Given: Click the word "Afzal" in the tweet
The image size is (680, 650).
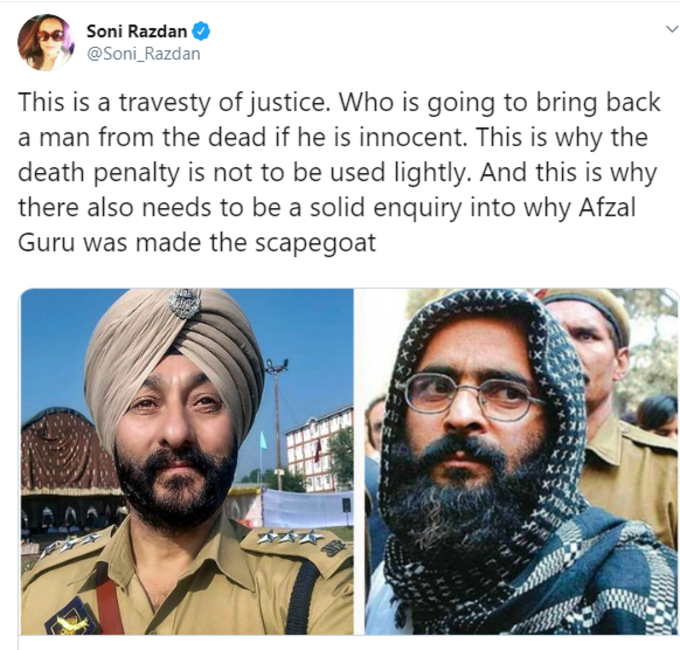Looking at the screenshot, I should point(607,207).
